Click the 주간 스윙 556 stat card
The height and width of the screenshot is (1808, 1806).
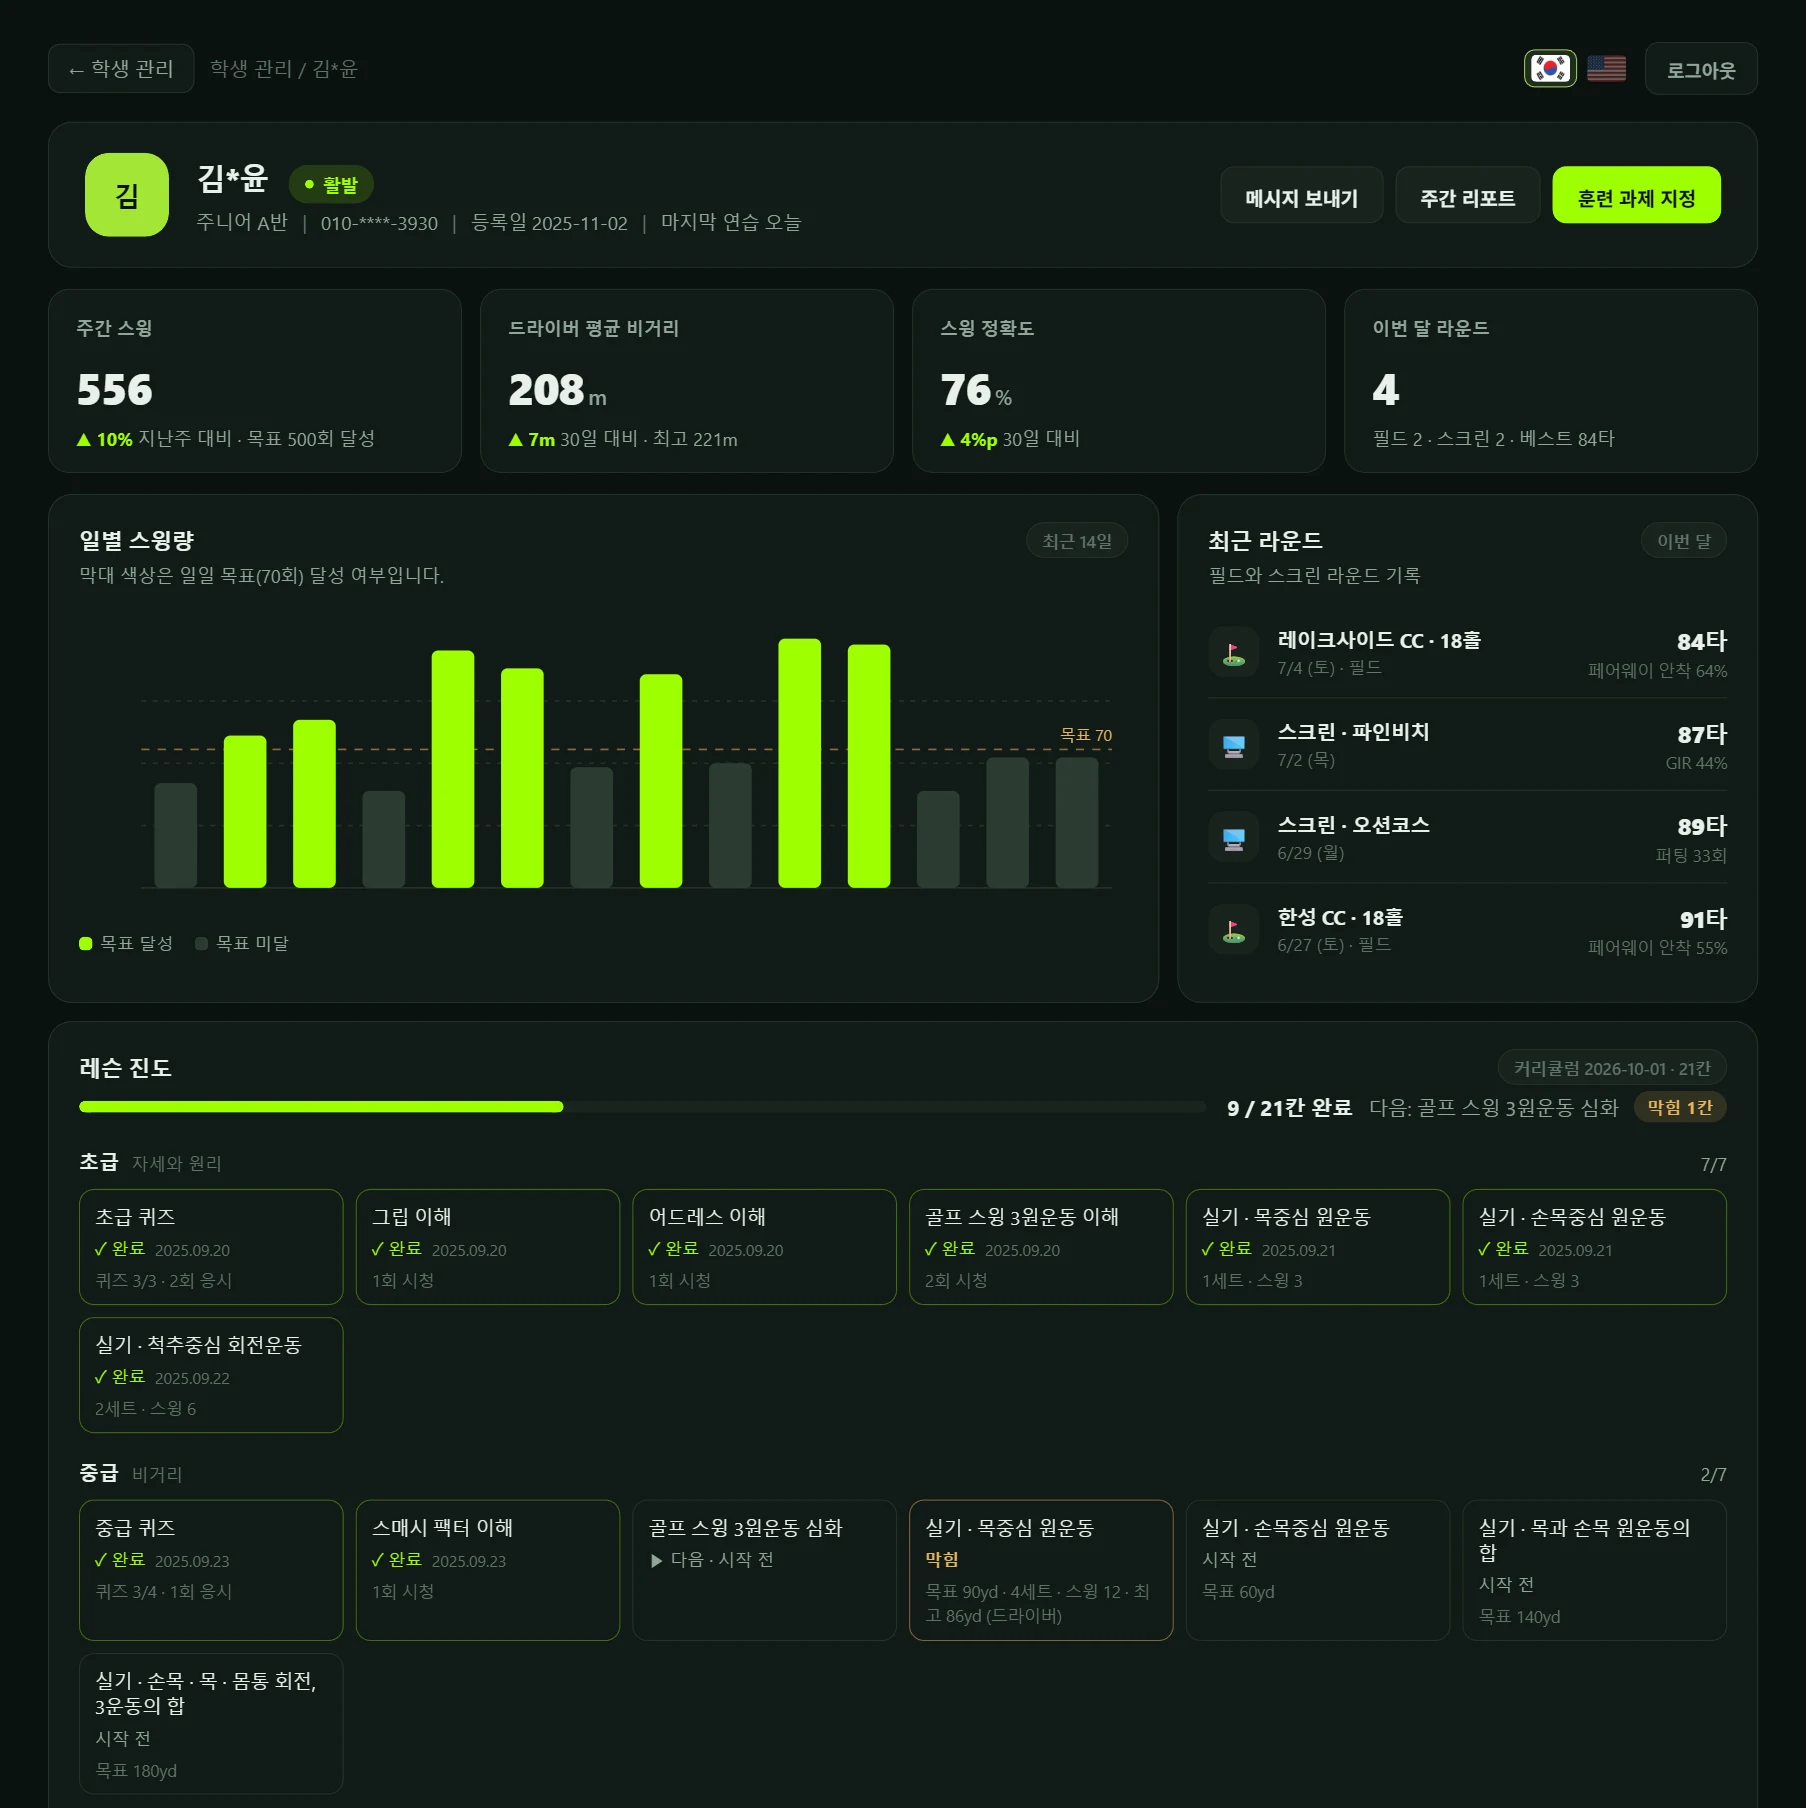coord(255,381)
